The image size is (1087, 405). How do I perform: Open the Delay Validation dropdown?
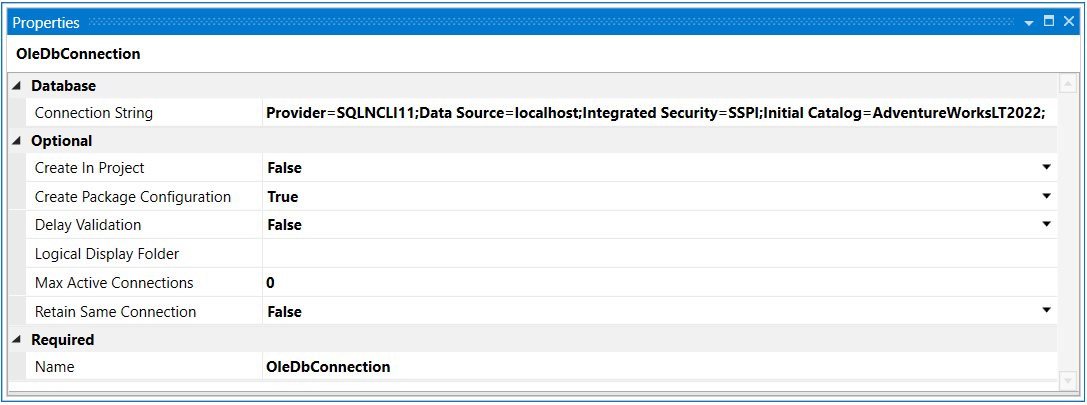[x=1046, y=225]
